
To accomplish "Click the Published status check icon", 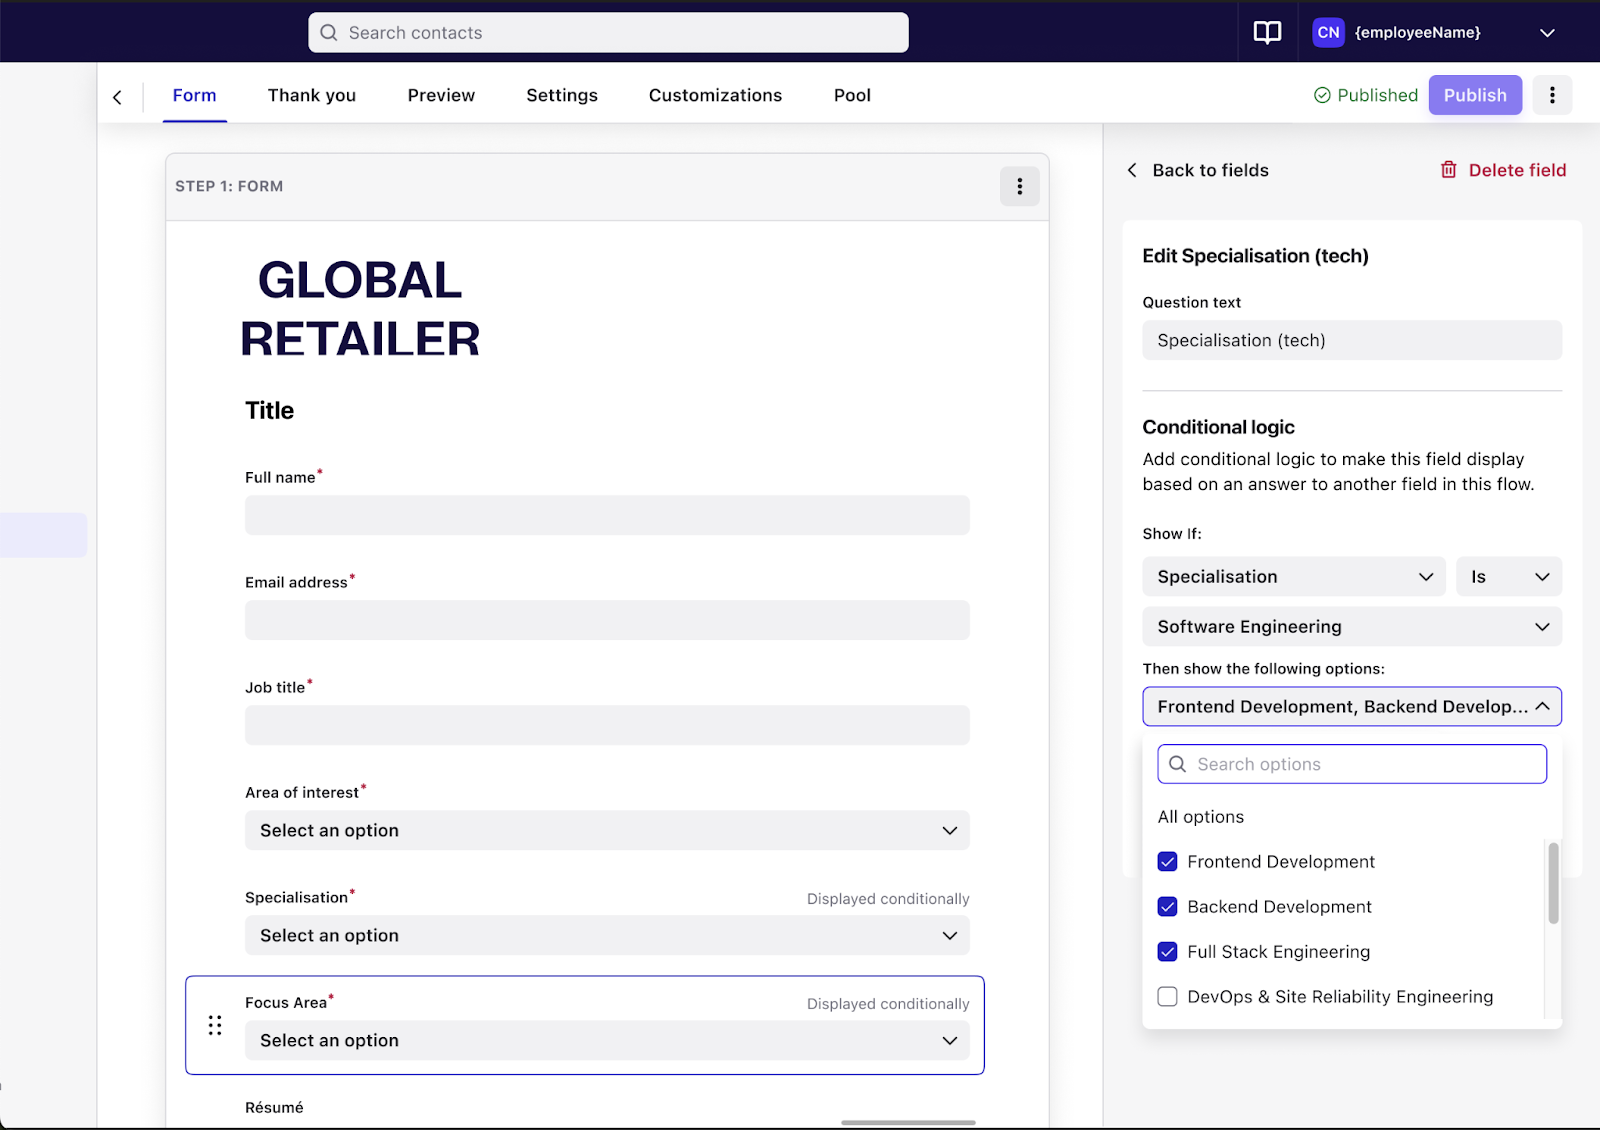I will 1322,95.
